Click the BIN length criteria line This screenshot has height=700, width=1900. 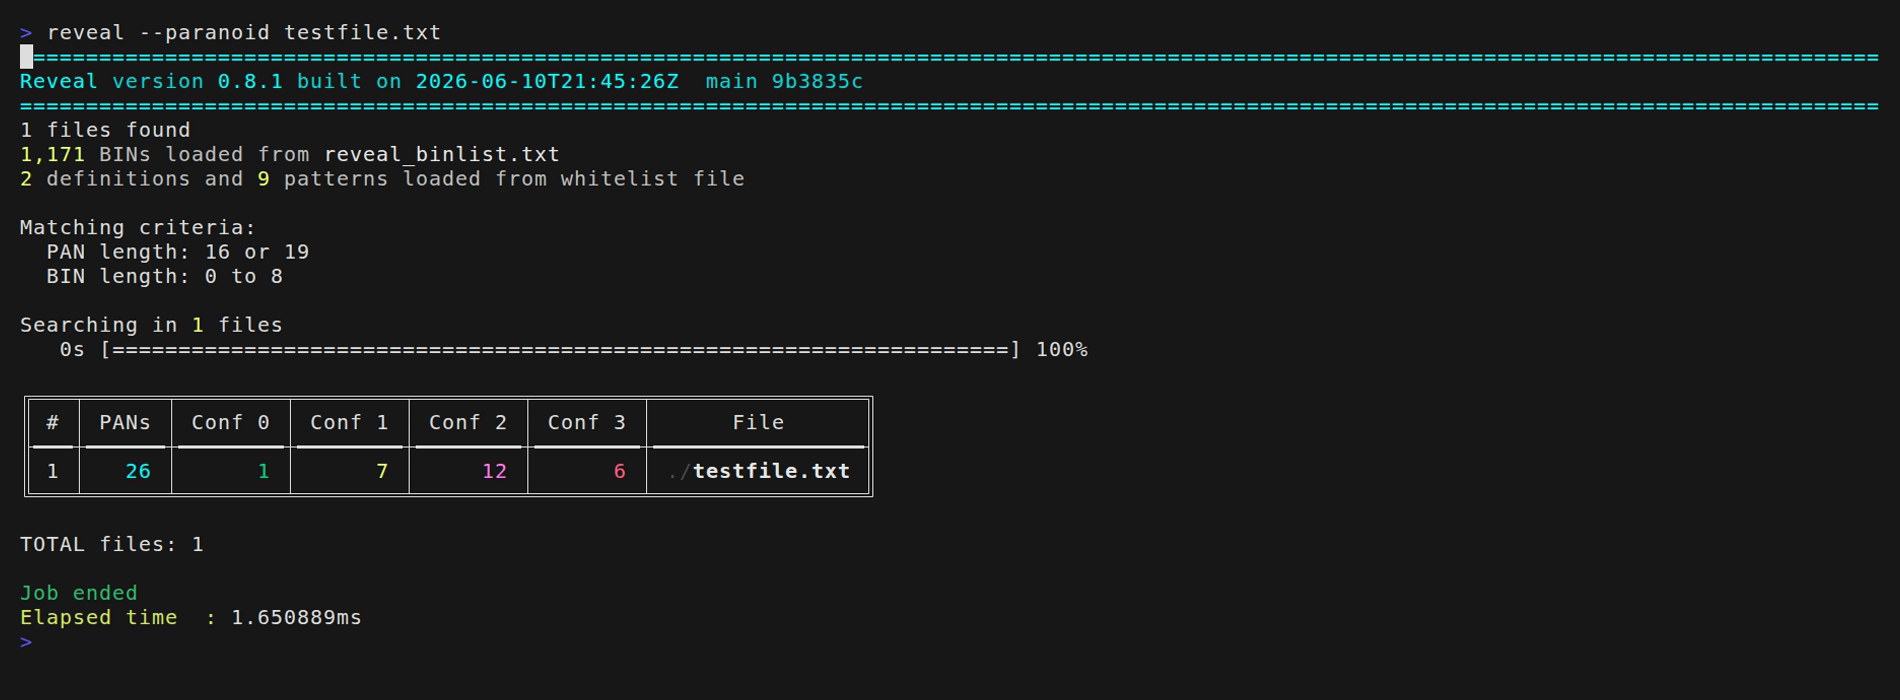click(164, 276)
